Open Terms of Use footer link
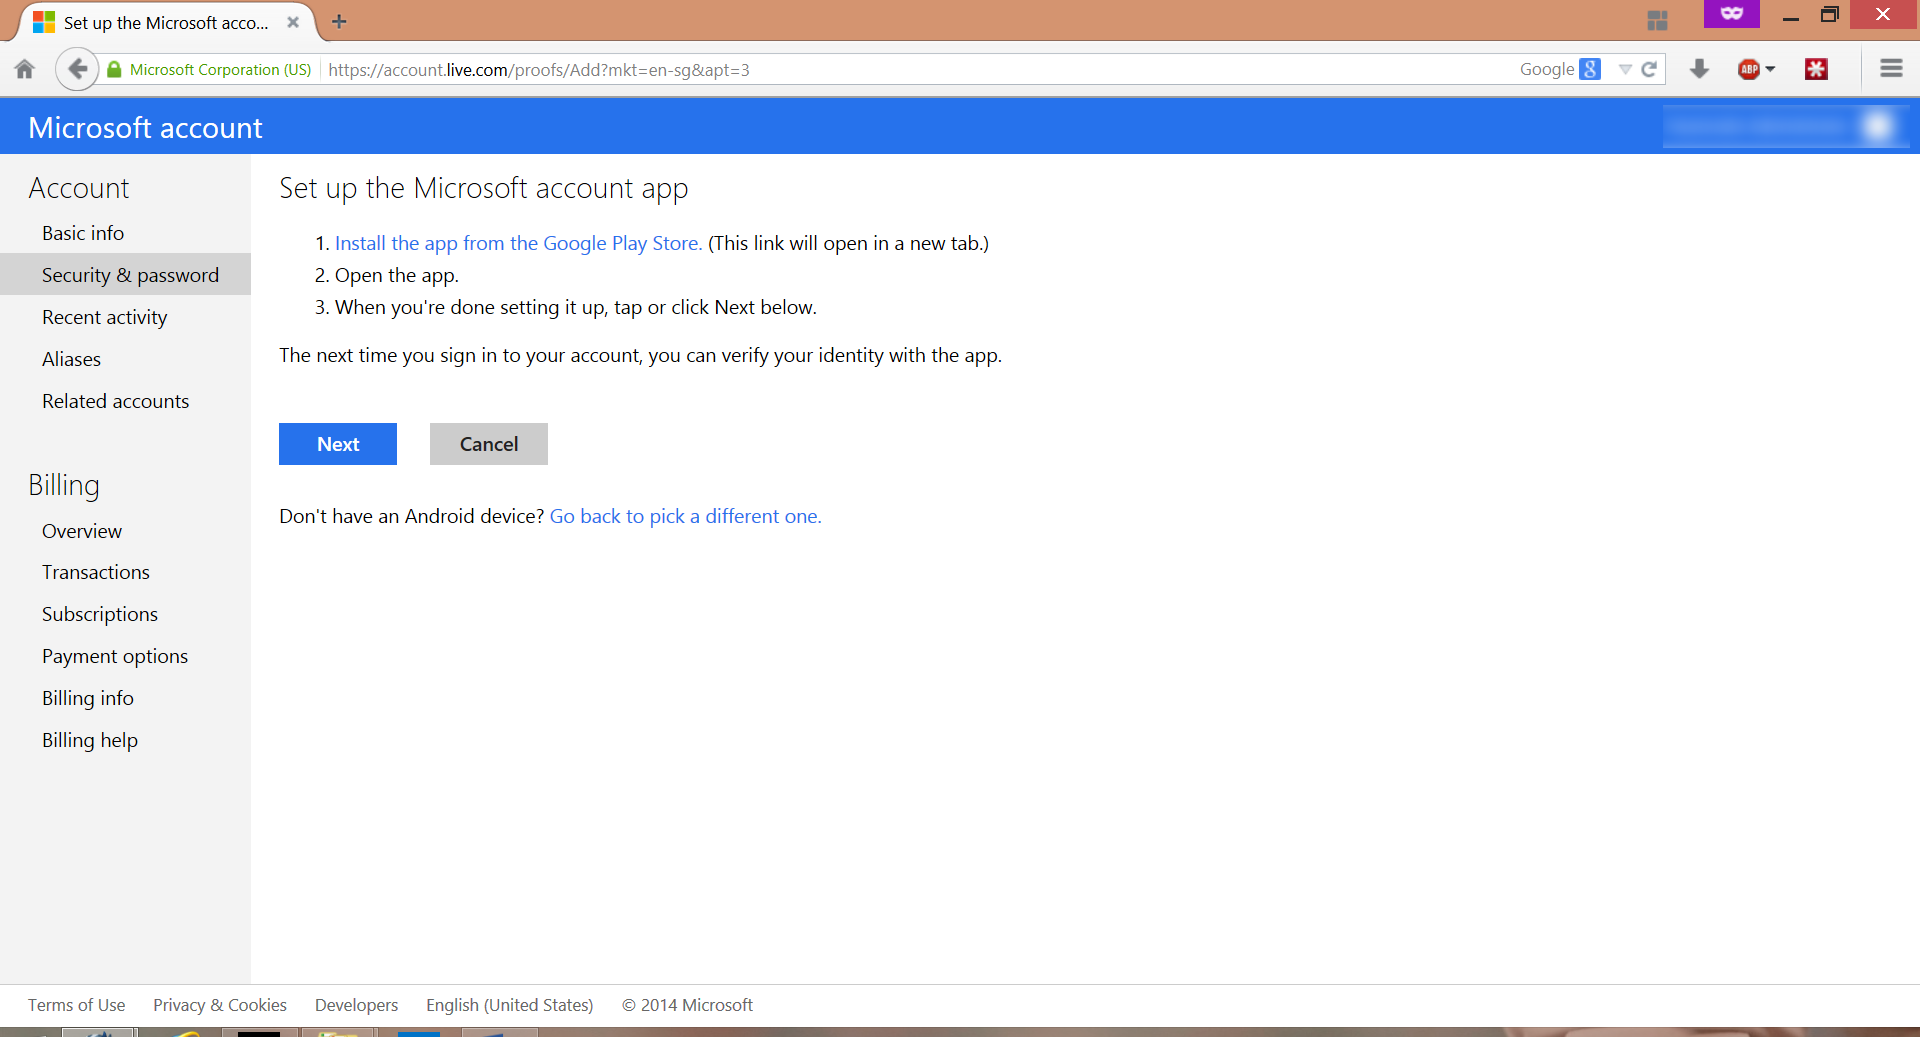The width and height of the screenshot is (1920, 1037). pos(76,1005)
